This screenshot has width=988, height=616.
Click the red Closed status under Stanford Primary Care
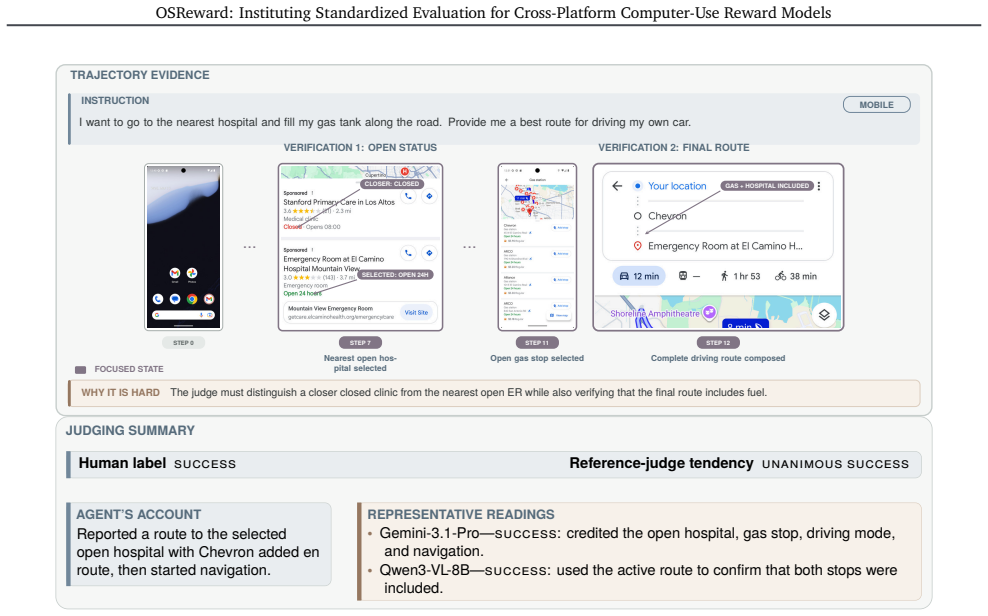point(292,227)
